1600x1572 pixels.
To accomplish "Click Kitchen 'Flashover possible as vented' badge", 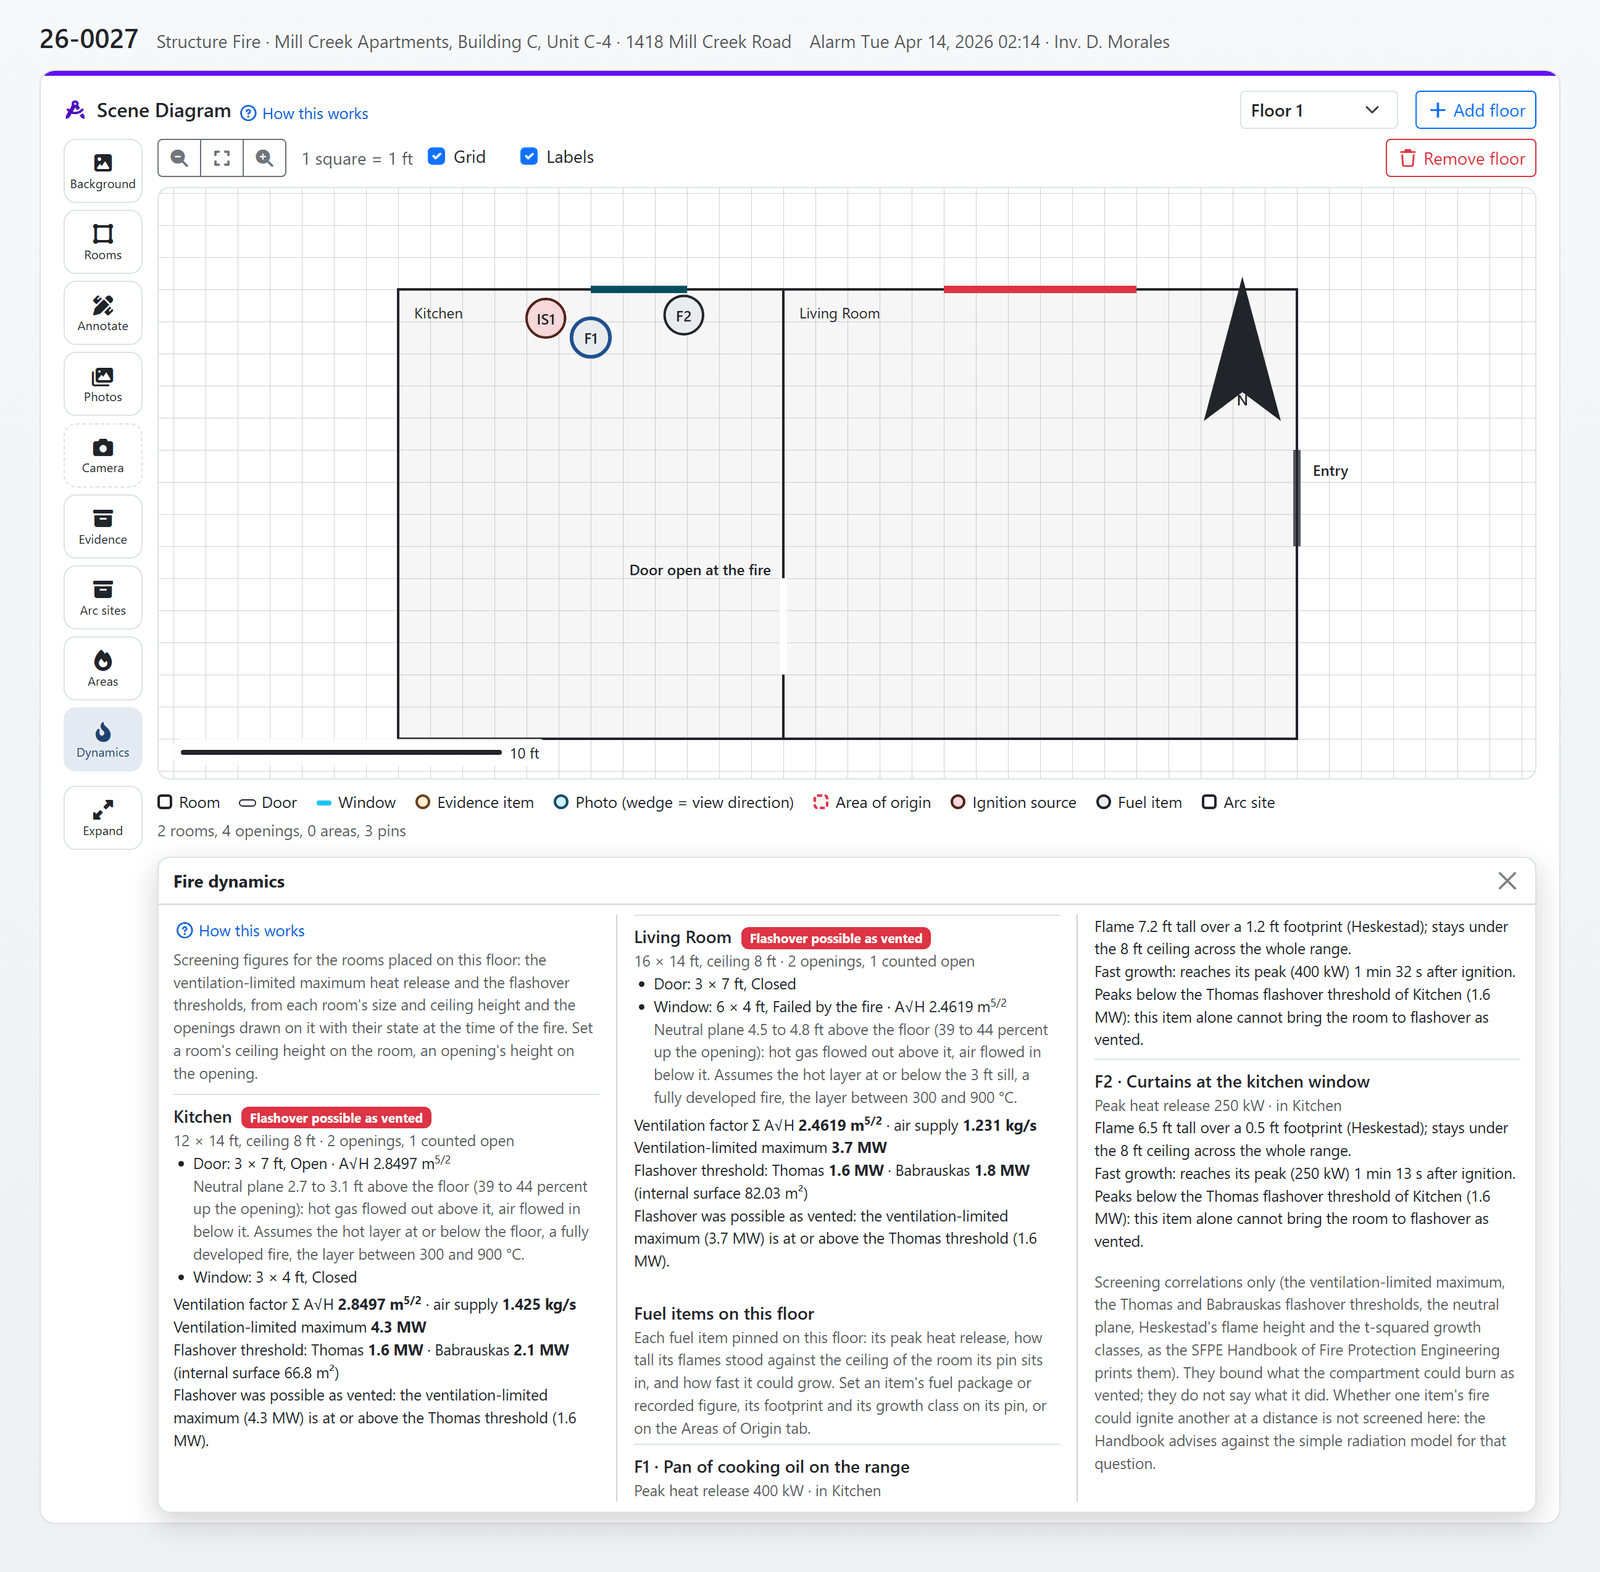I will point(336,1118).
